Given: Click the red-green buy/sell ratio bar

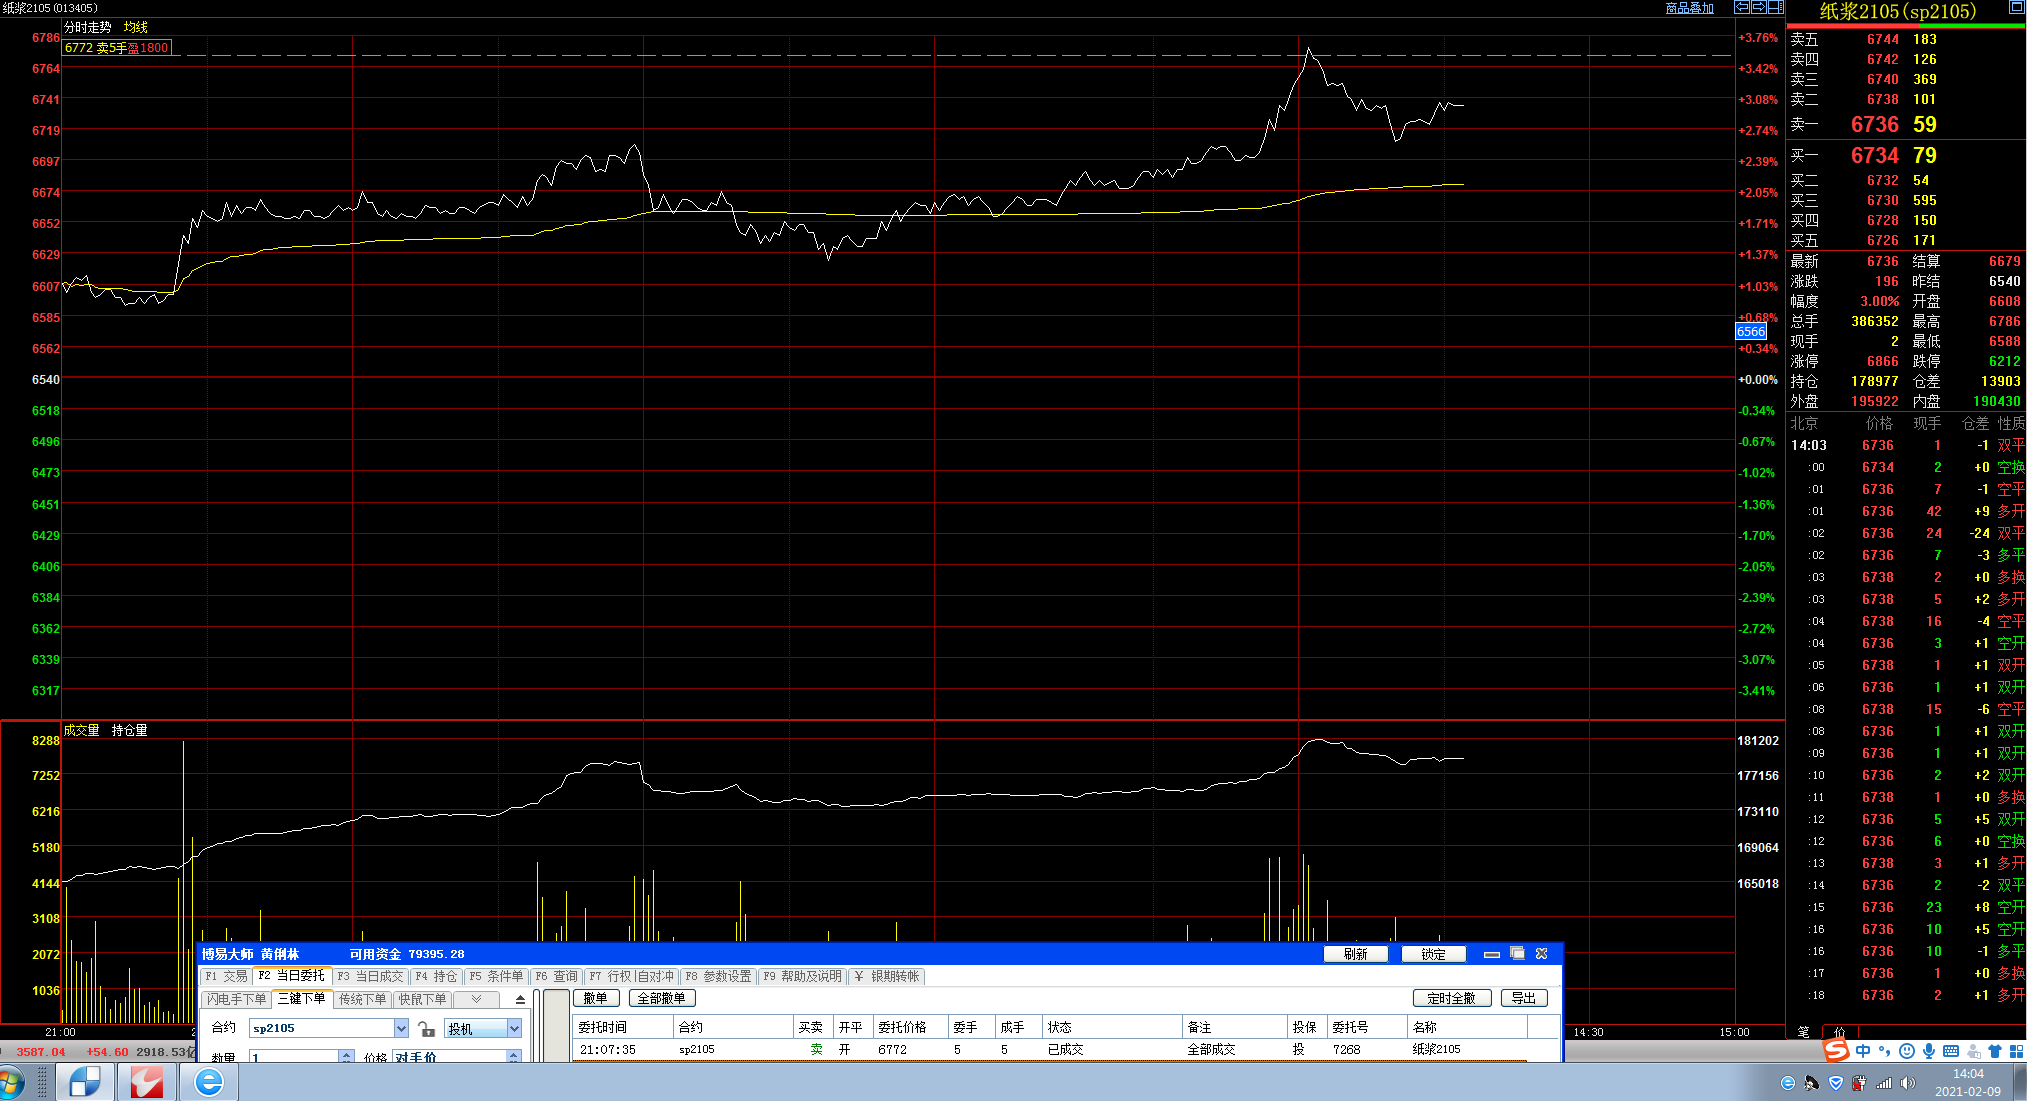Looking at the screenshot, I should [x=1905, y=26].
